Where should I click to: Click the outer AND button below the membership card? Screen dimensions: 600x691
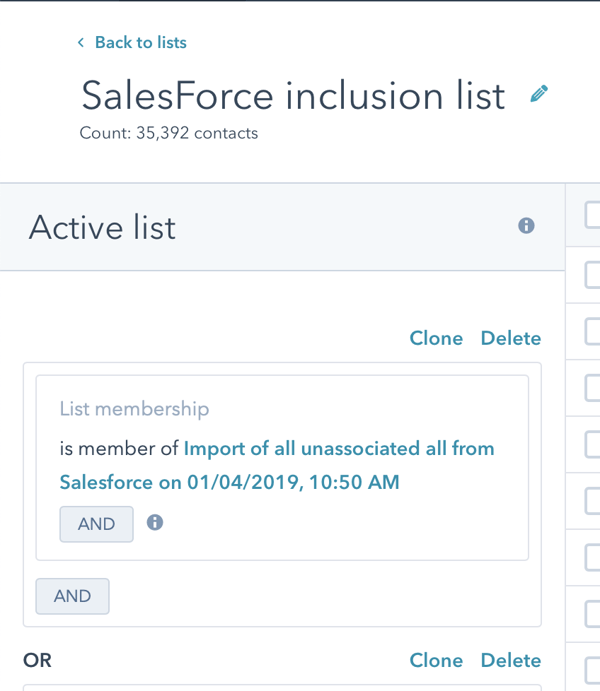click(72, 596)
